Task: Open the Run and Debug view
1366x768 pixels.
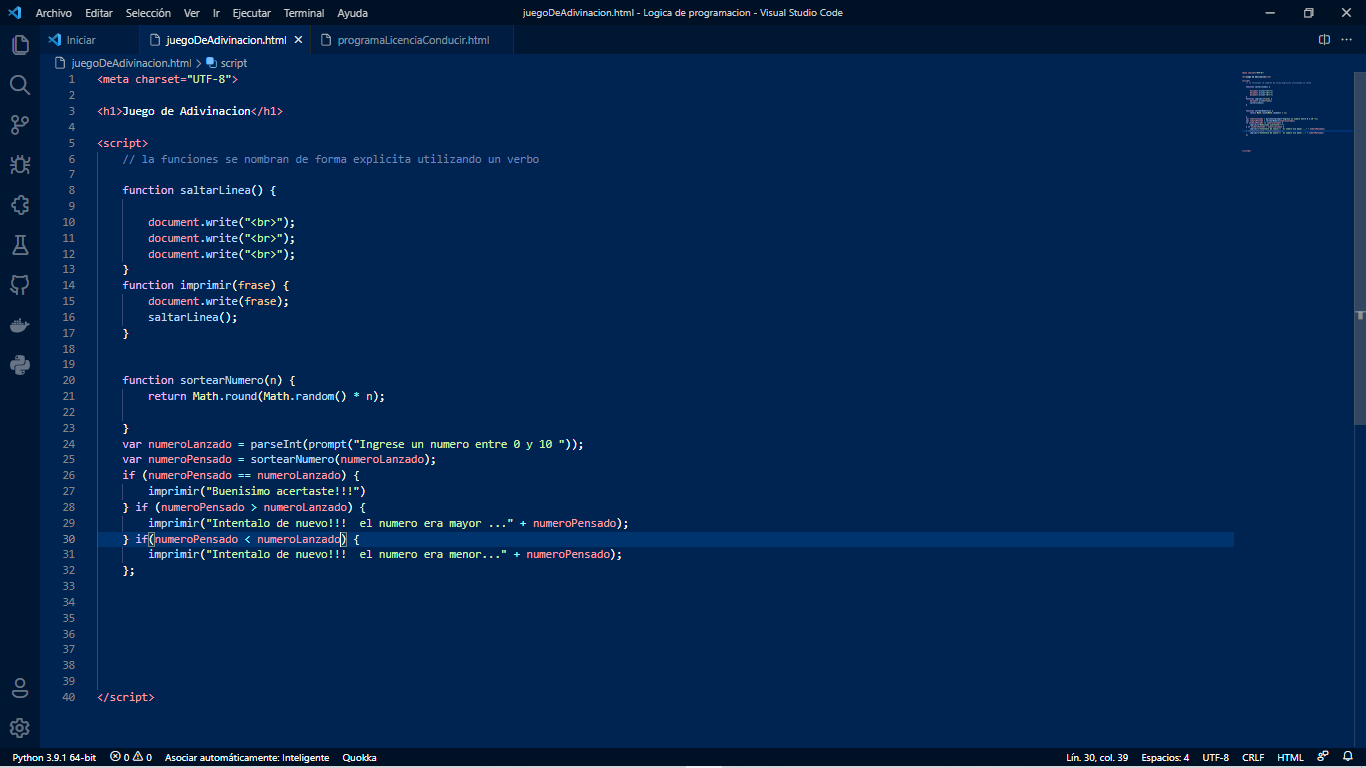Action: tap(20, 164)
